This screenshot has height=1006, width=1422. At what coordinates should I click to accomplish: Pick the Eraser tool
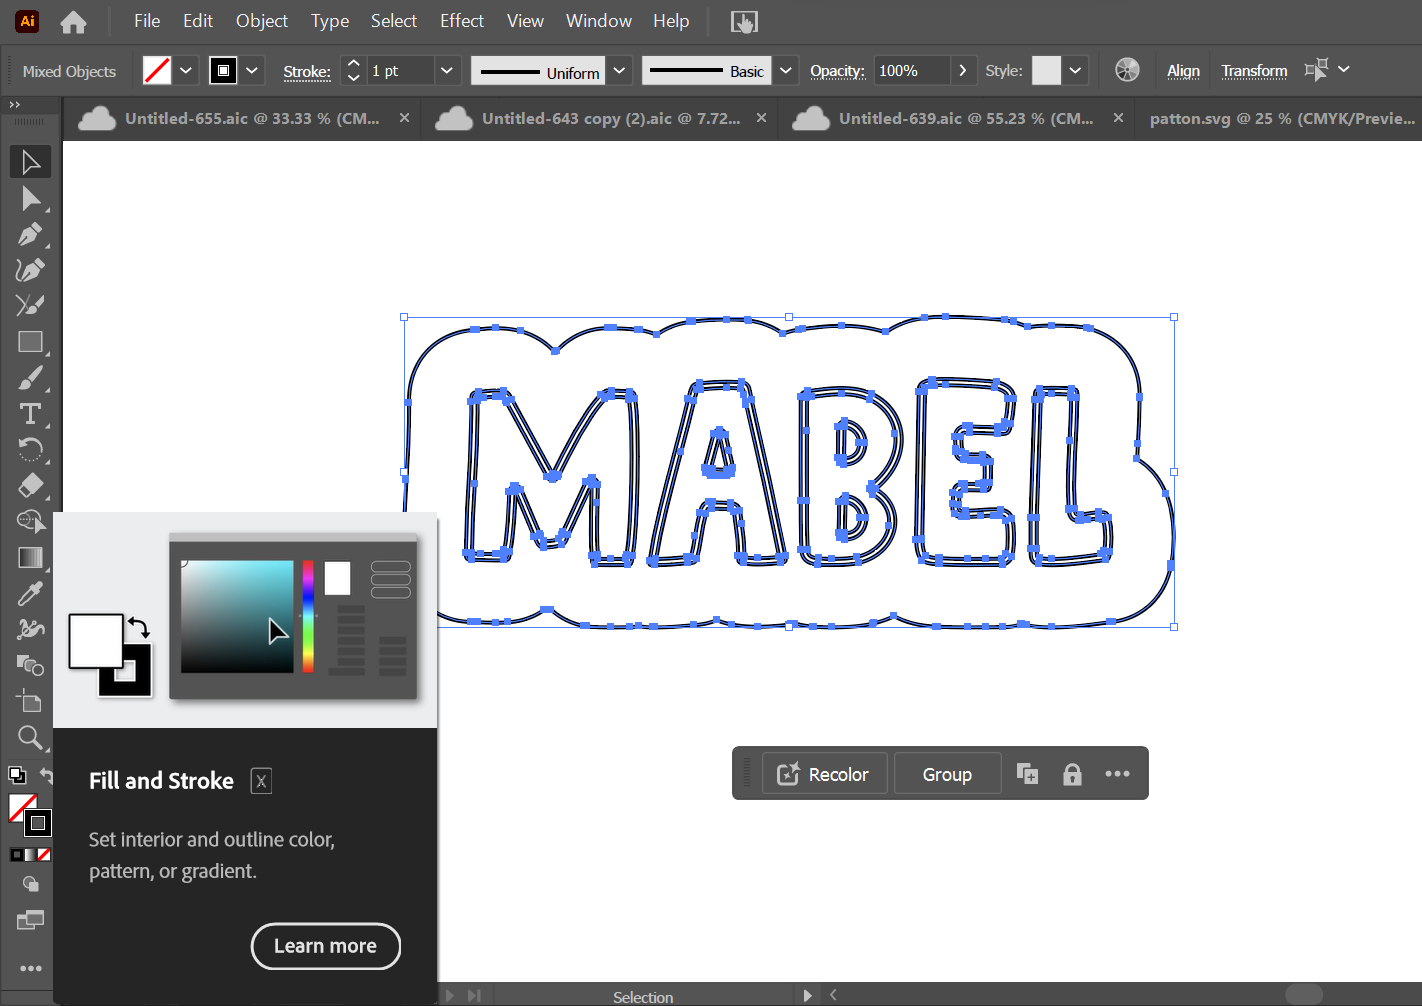click(x=30, y=486)
